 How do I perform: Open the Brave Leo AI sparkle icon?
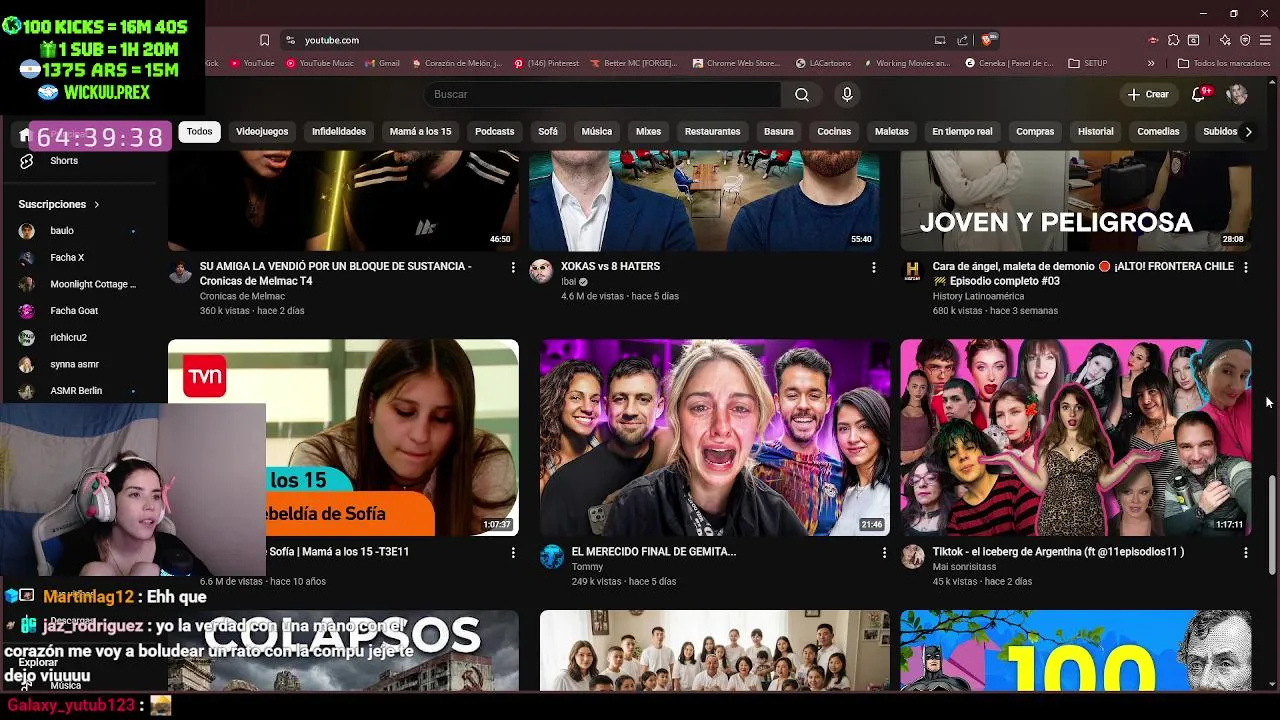click(1225, 40)
